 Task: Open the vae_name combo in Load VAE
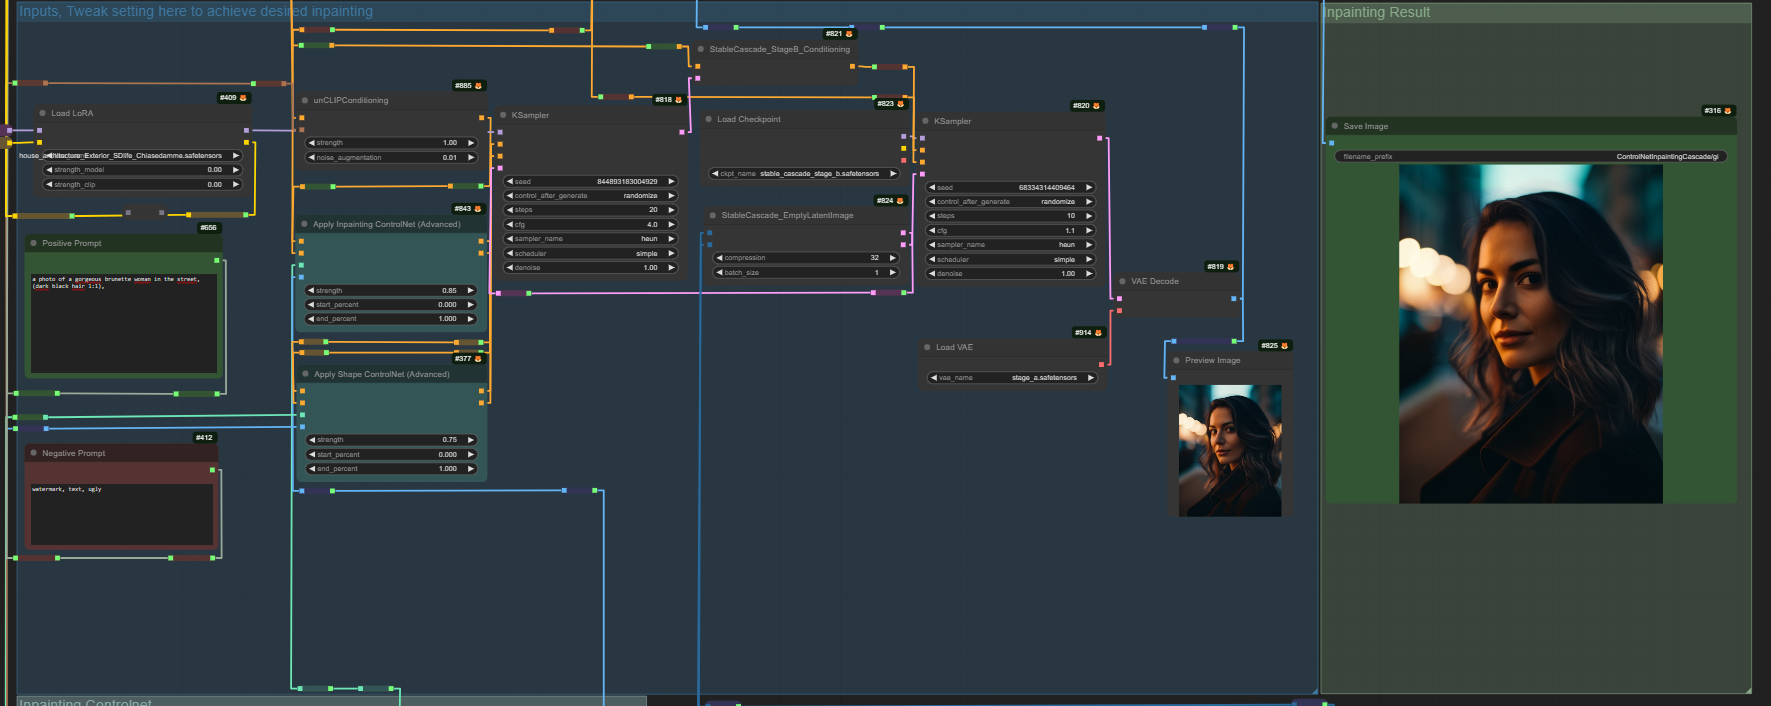(x=1012, y=378)
